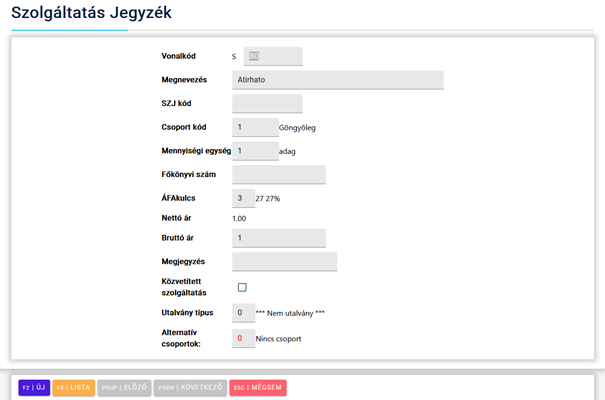Image resolution: width=605 pixels, height=400 pixels.
Task: Focus the Főkönyvi szám field
Action: click(x=278, y=175)
